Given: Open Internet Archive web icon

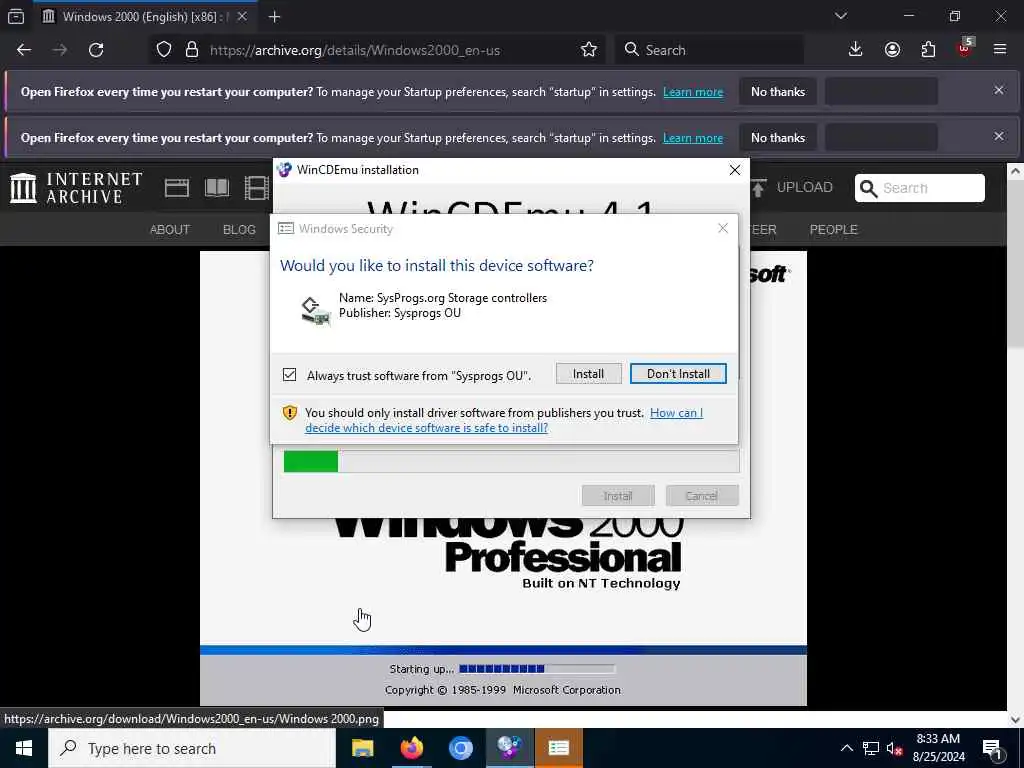Looking at the screenshot, I should (x=176, y=188).
